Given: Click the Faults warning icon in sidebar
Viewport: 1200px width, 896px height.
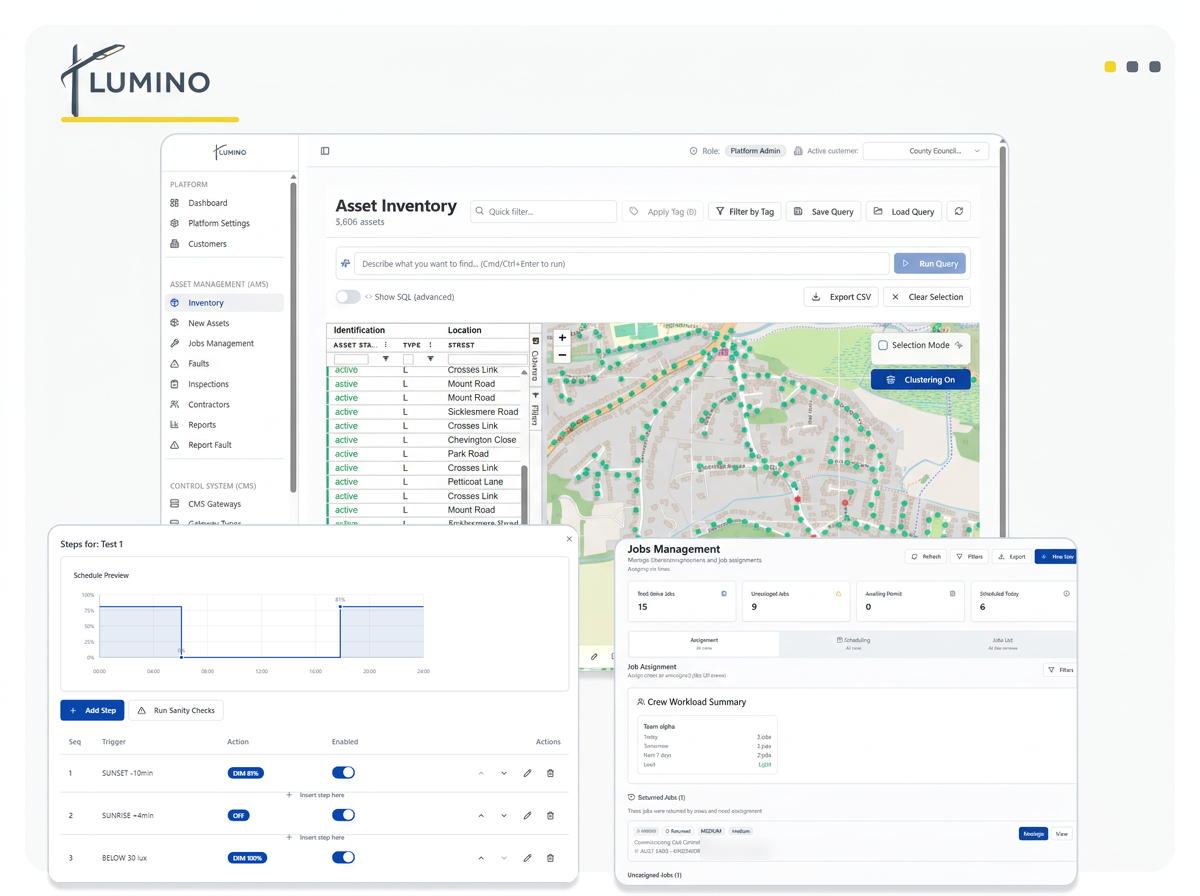Looking at the screenshot, I should click(x=175, y=364).
